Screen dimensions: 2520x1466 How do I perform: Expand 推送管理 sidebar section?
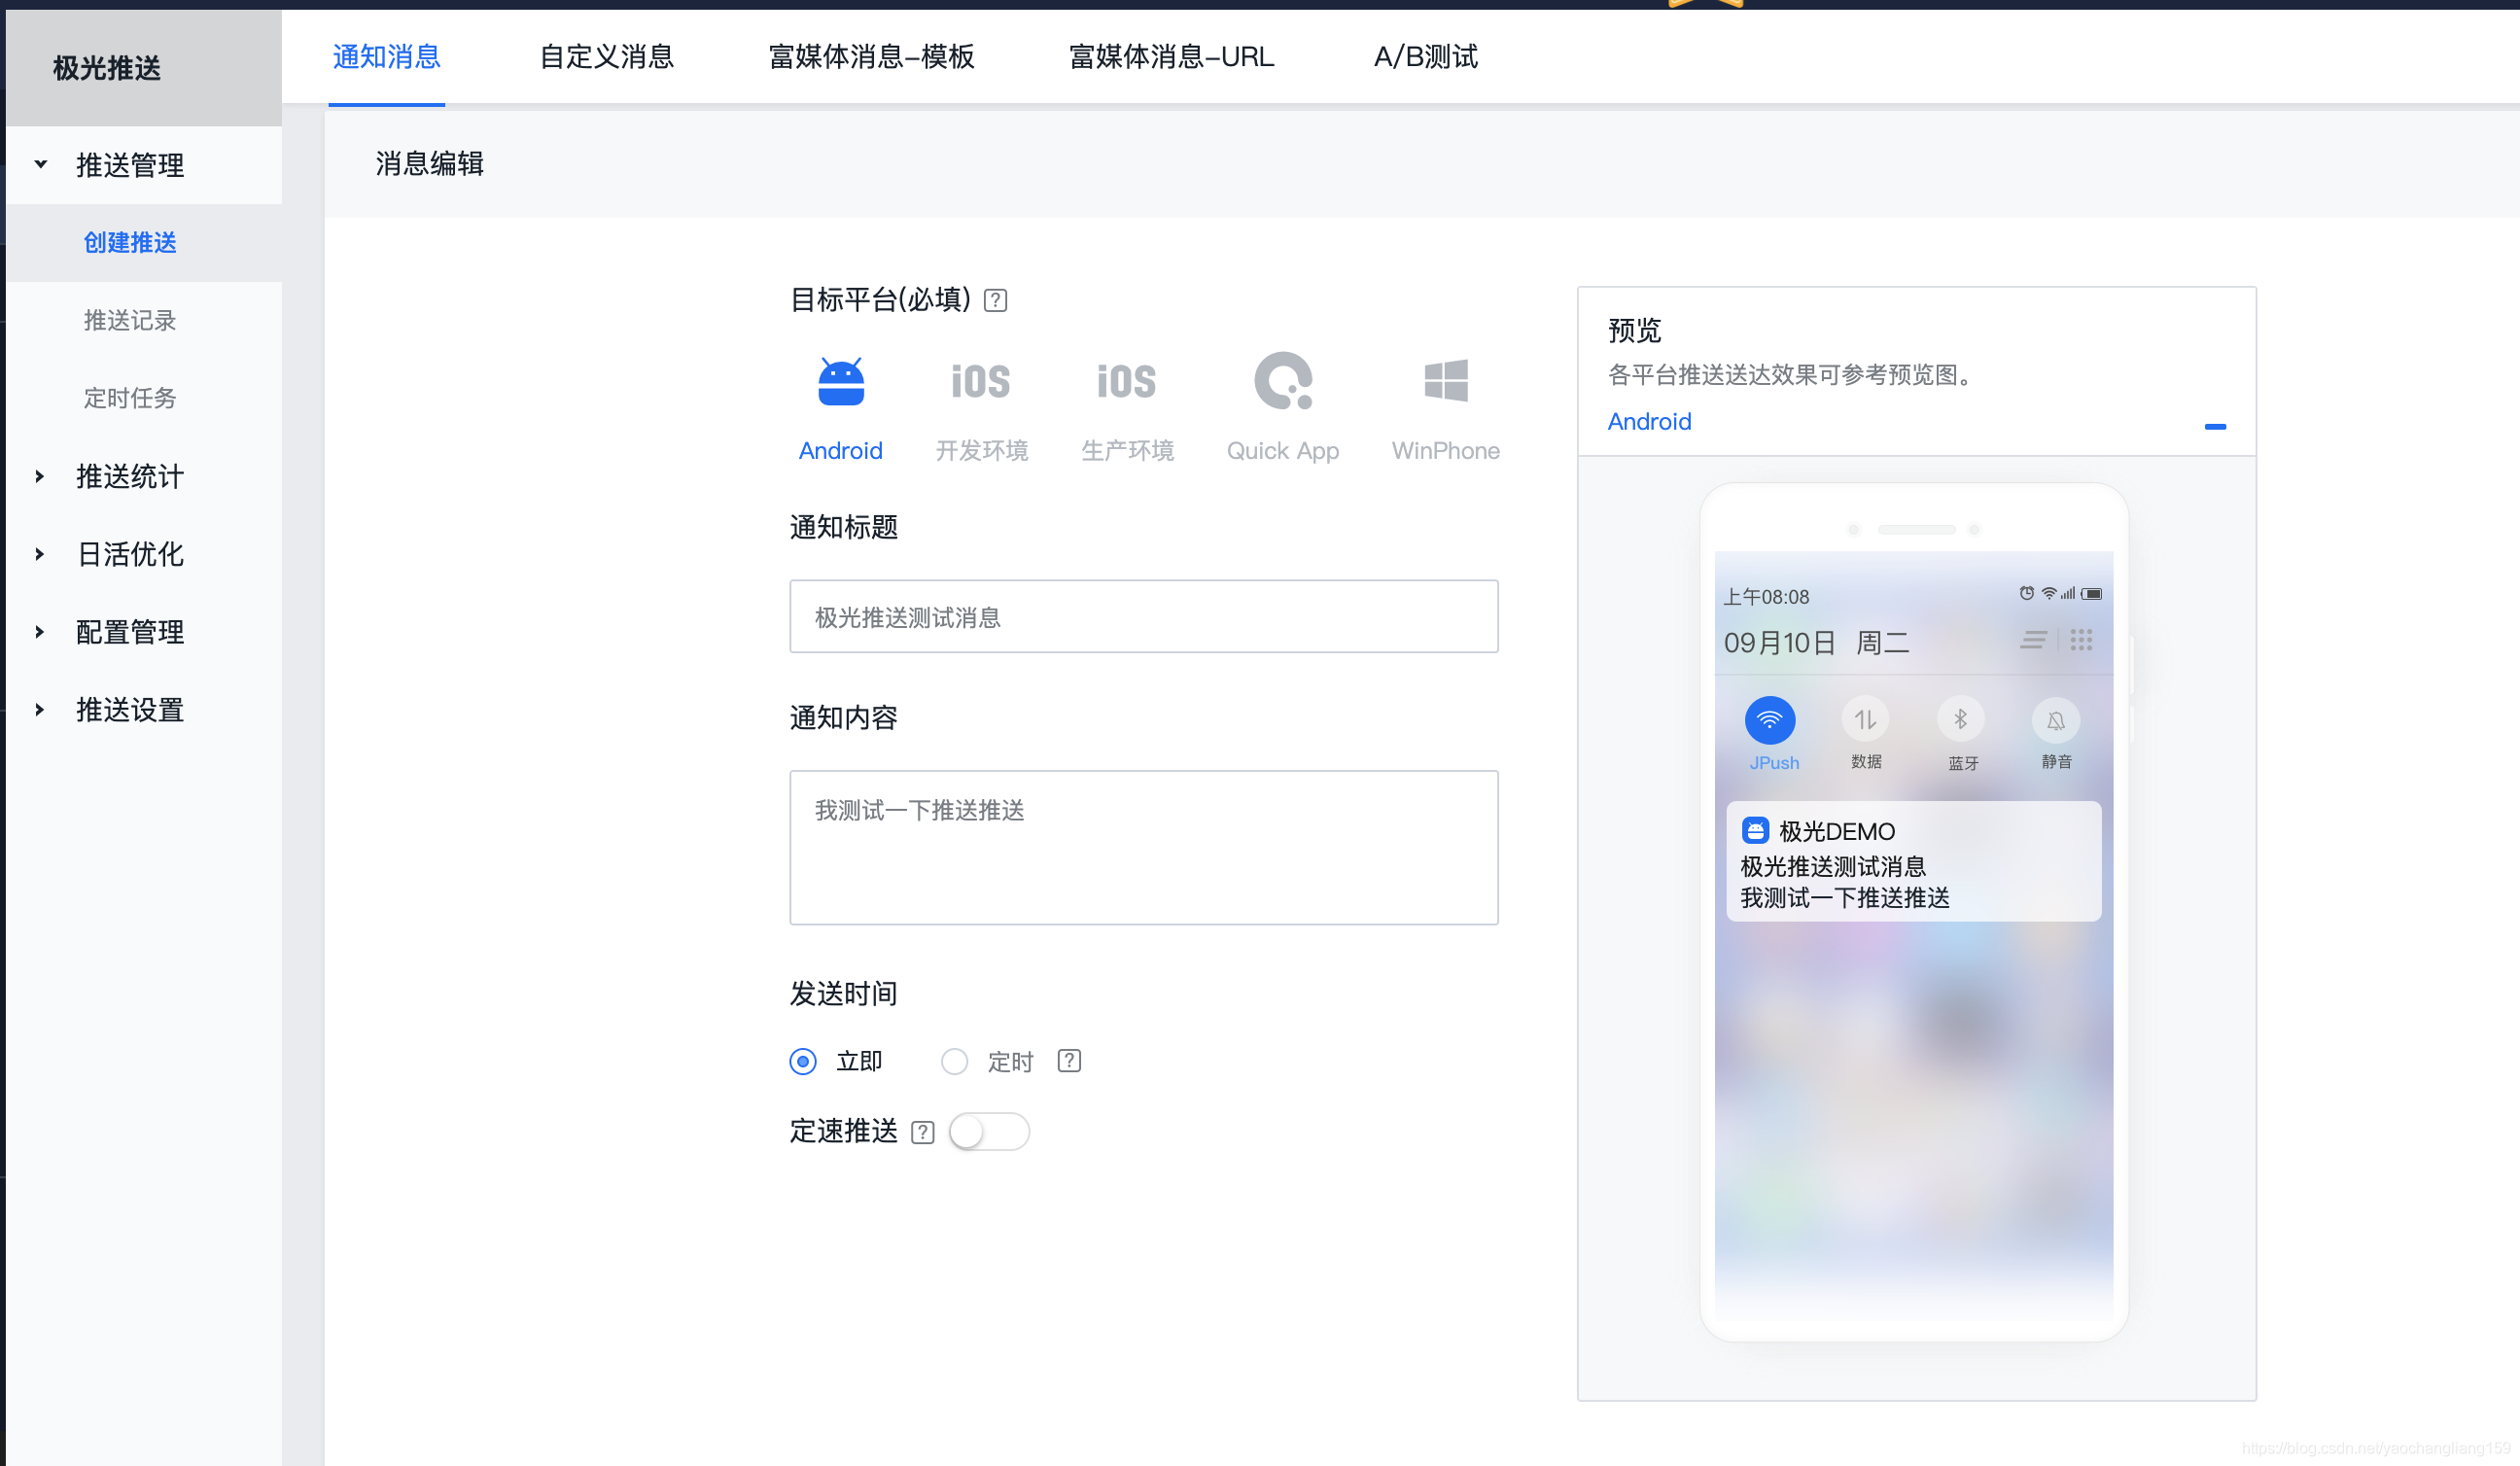tap(129, 164)
